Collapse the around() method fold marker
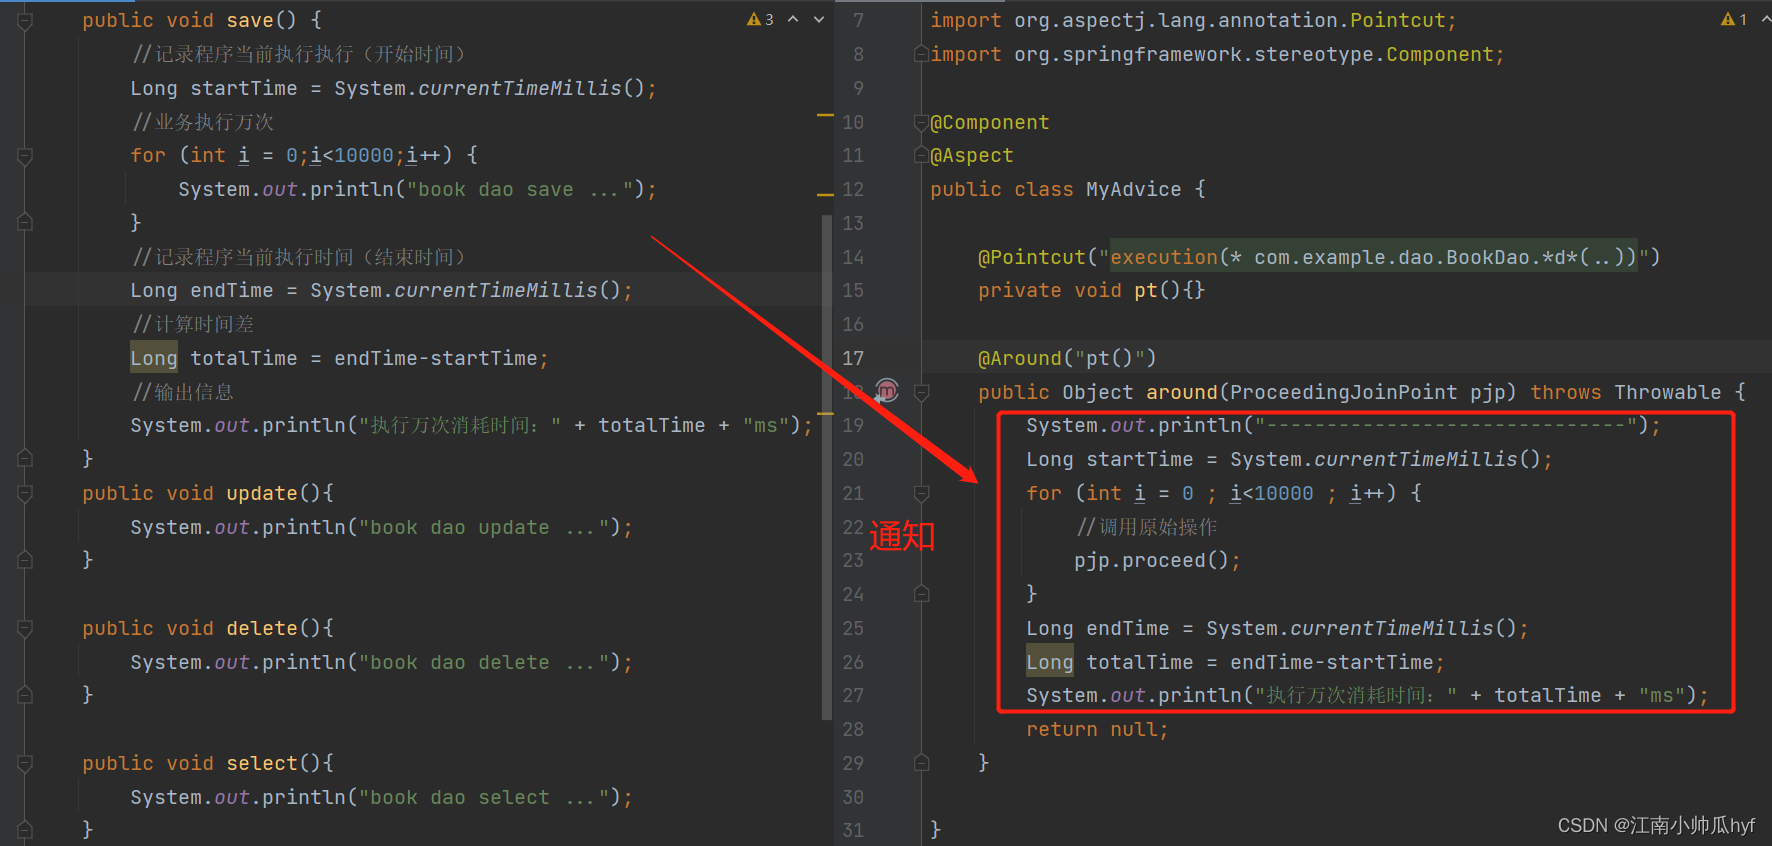Viewport: 1772px width, 846px height. tap(922, 392)
